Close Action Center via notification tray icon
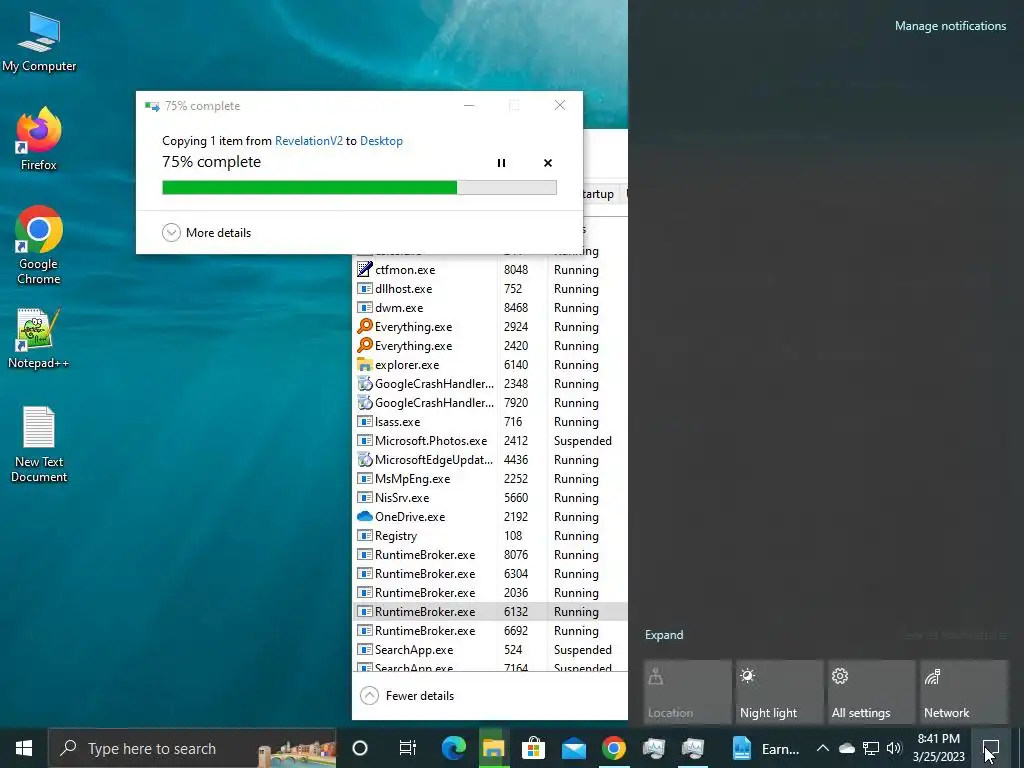 [991, 748]
